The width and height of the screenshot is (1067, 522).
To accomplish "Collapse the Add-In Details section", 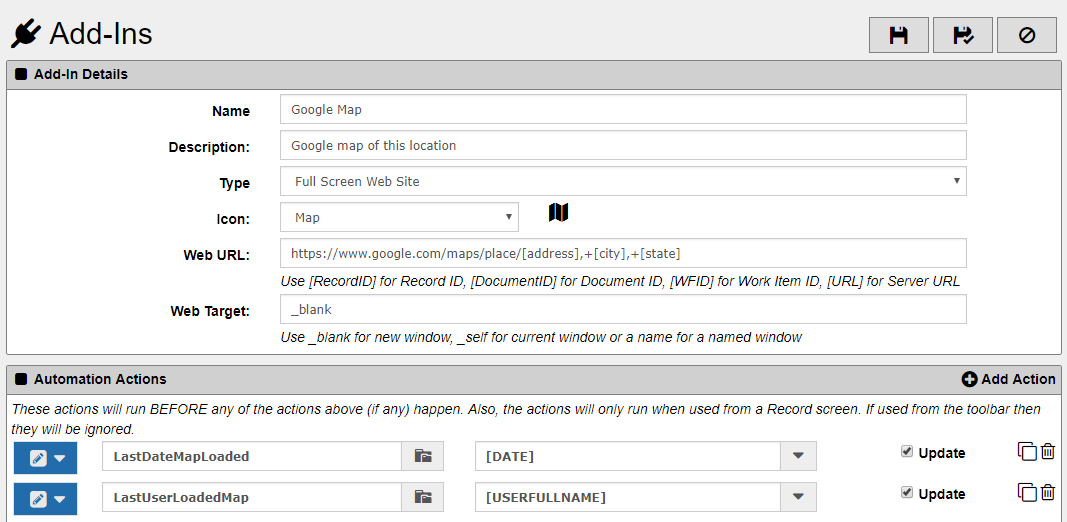I will tap(21, 74).
